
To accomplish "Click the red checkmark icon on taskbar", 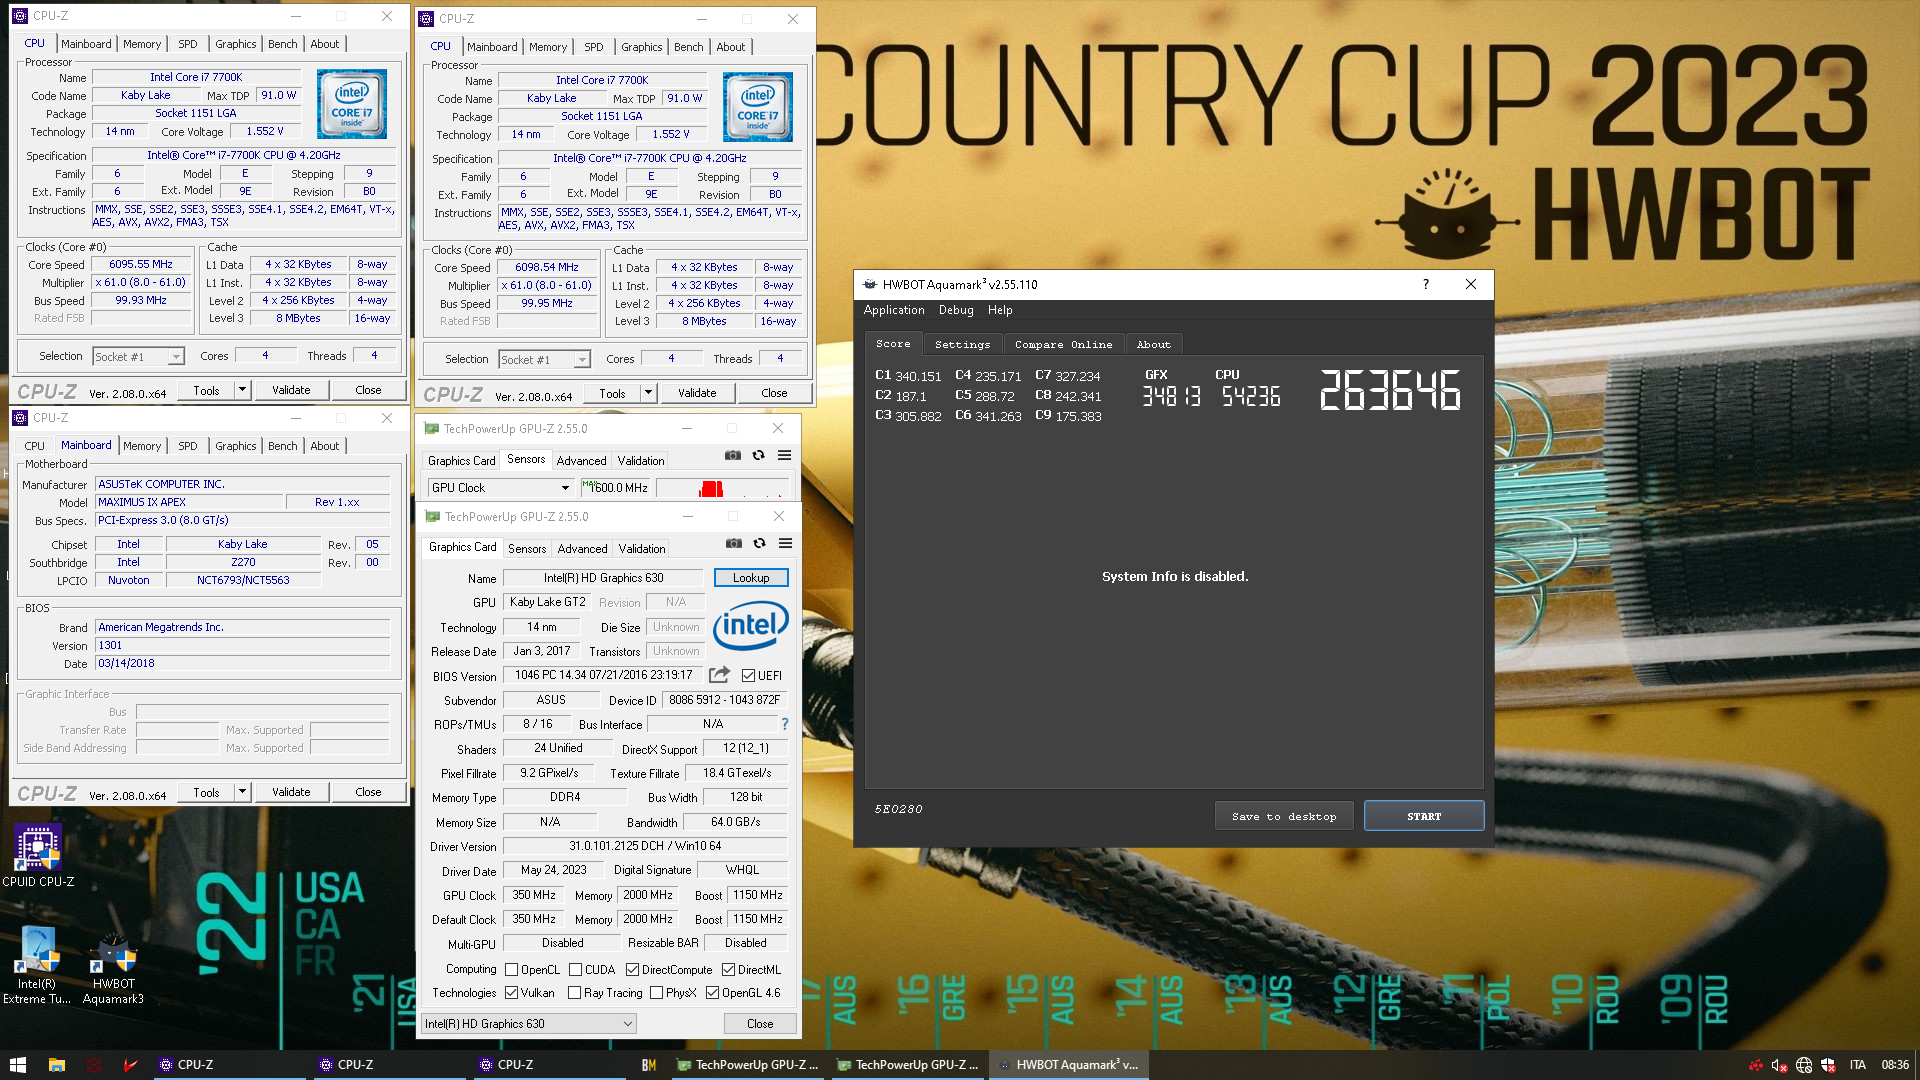I will tap(130, 1065).
